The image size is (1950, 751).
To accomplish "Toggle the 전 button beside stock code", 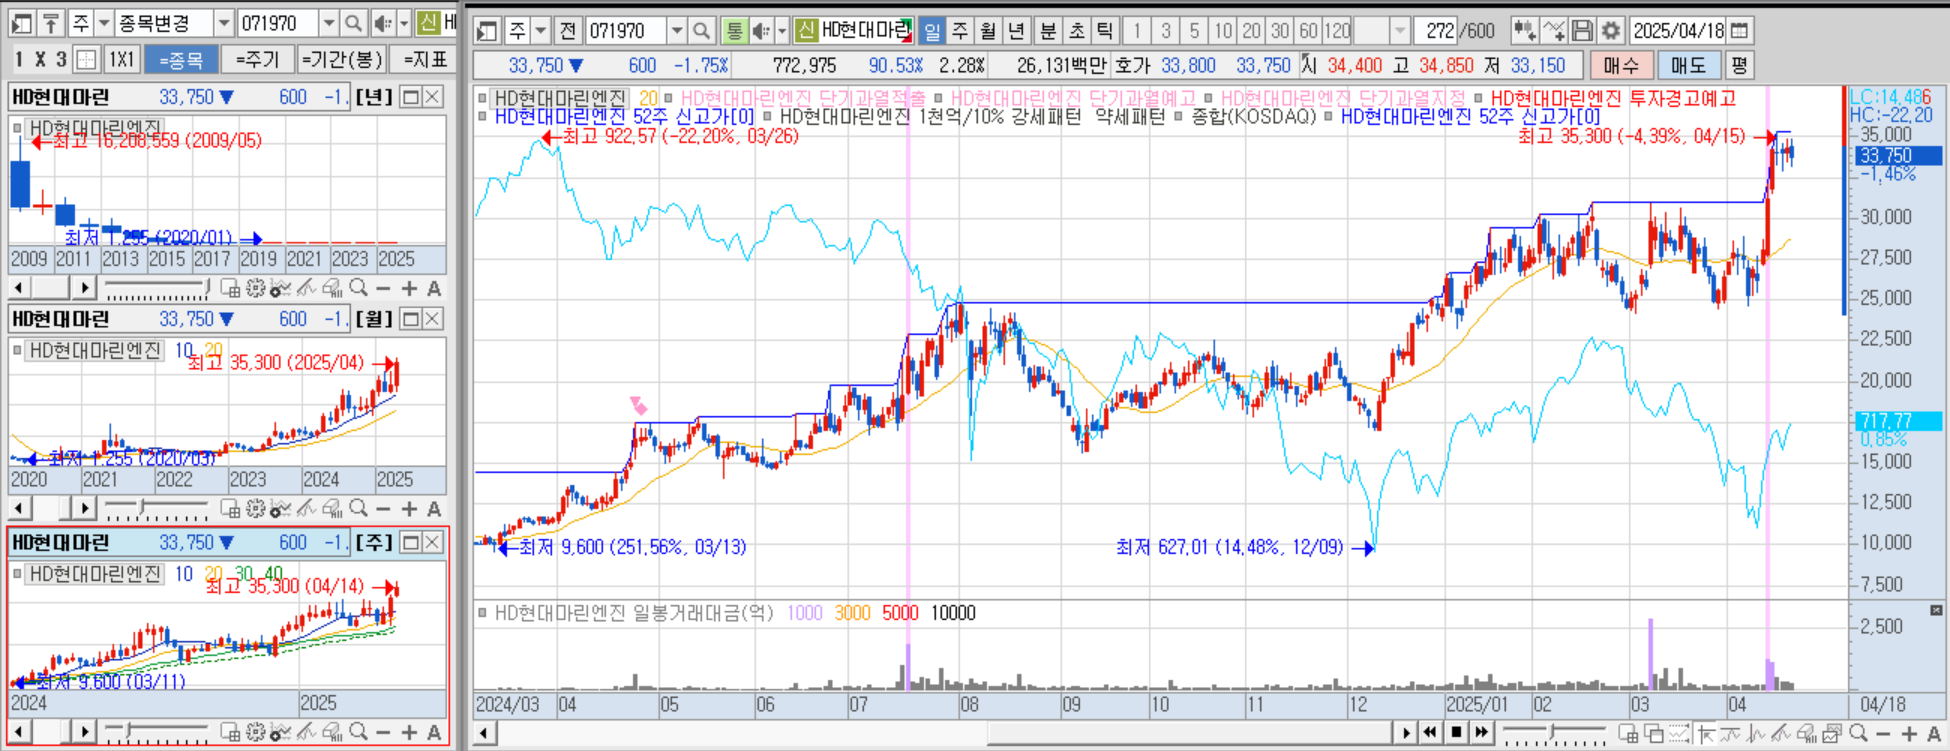I will coord(568,31).
